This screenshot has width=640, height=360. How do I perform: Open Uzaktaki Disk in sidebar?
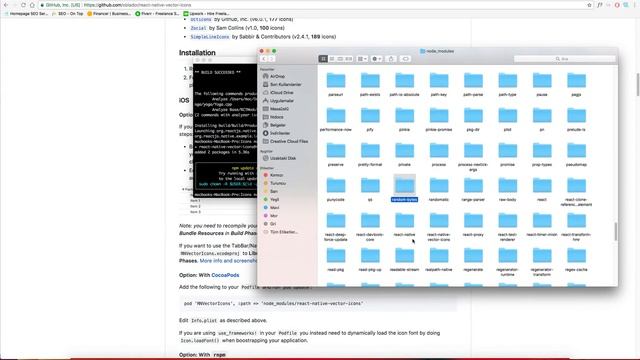click(279, 158)
